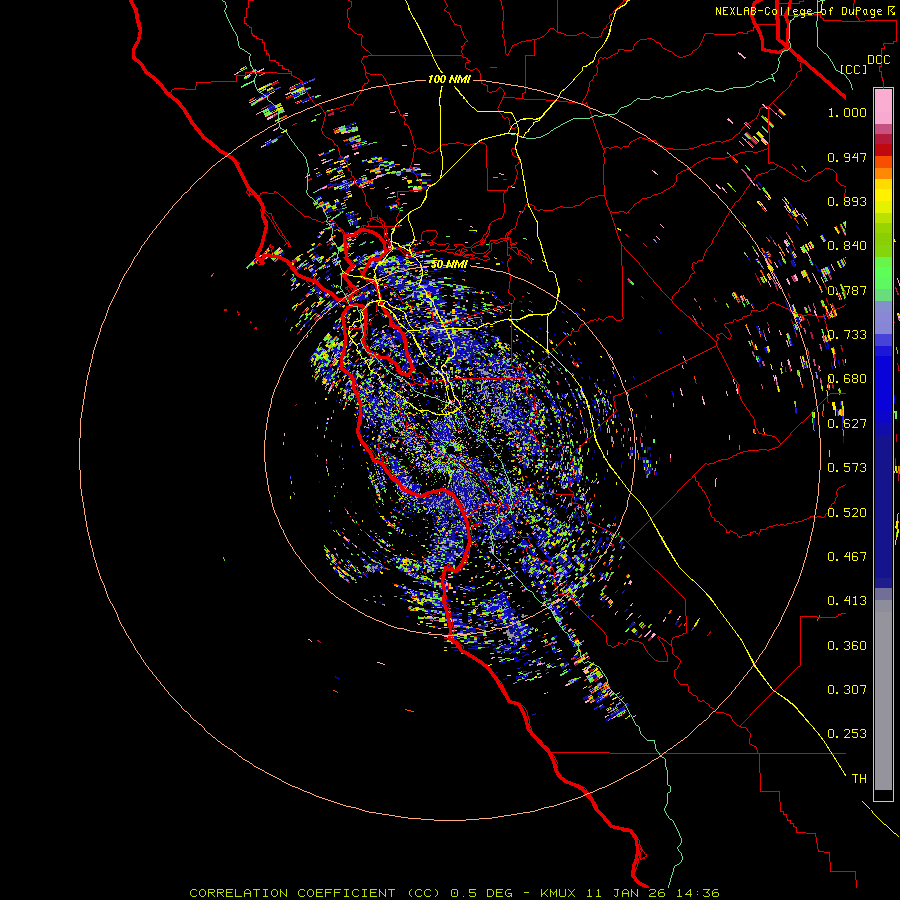Click the NEXLAB-College of DuPage header text
900x900 pixels.
tap(805, 11)
